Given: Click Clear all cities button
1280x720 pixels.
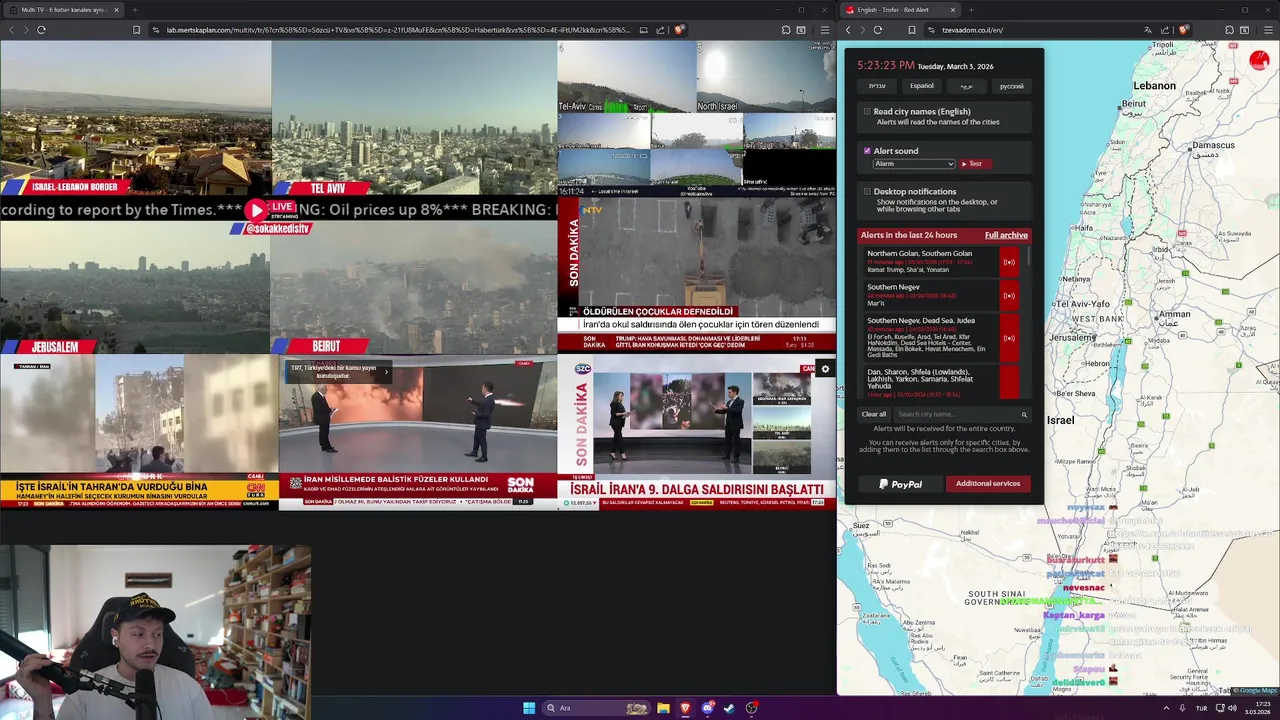Looking at the screenshot, I should click(874, 414).
